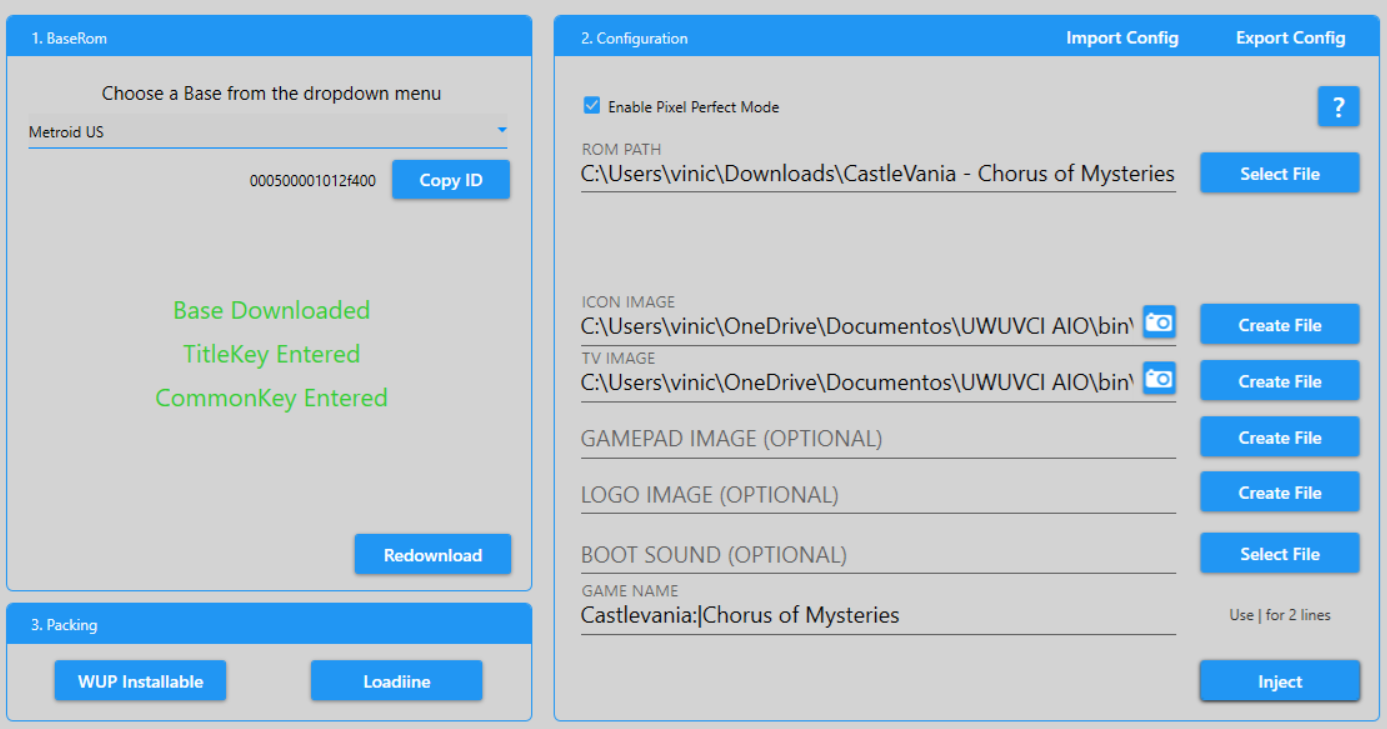
Task: Click the Redownload button
Action: [x=432, y=555]
